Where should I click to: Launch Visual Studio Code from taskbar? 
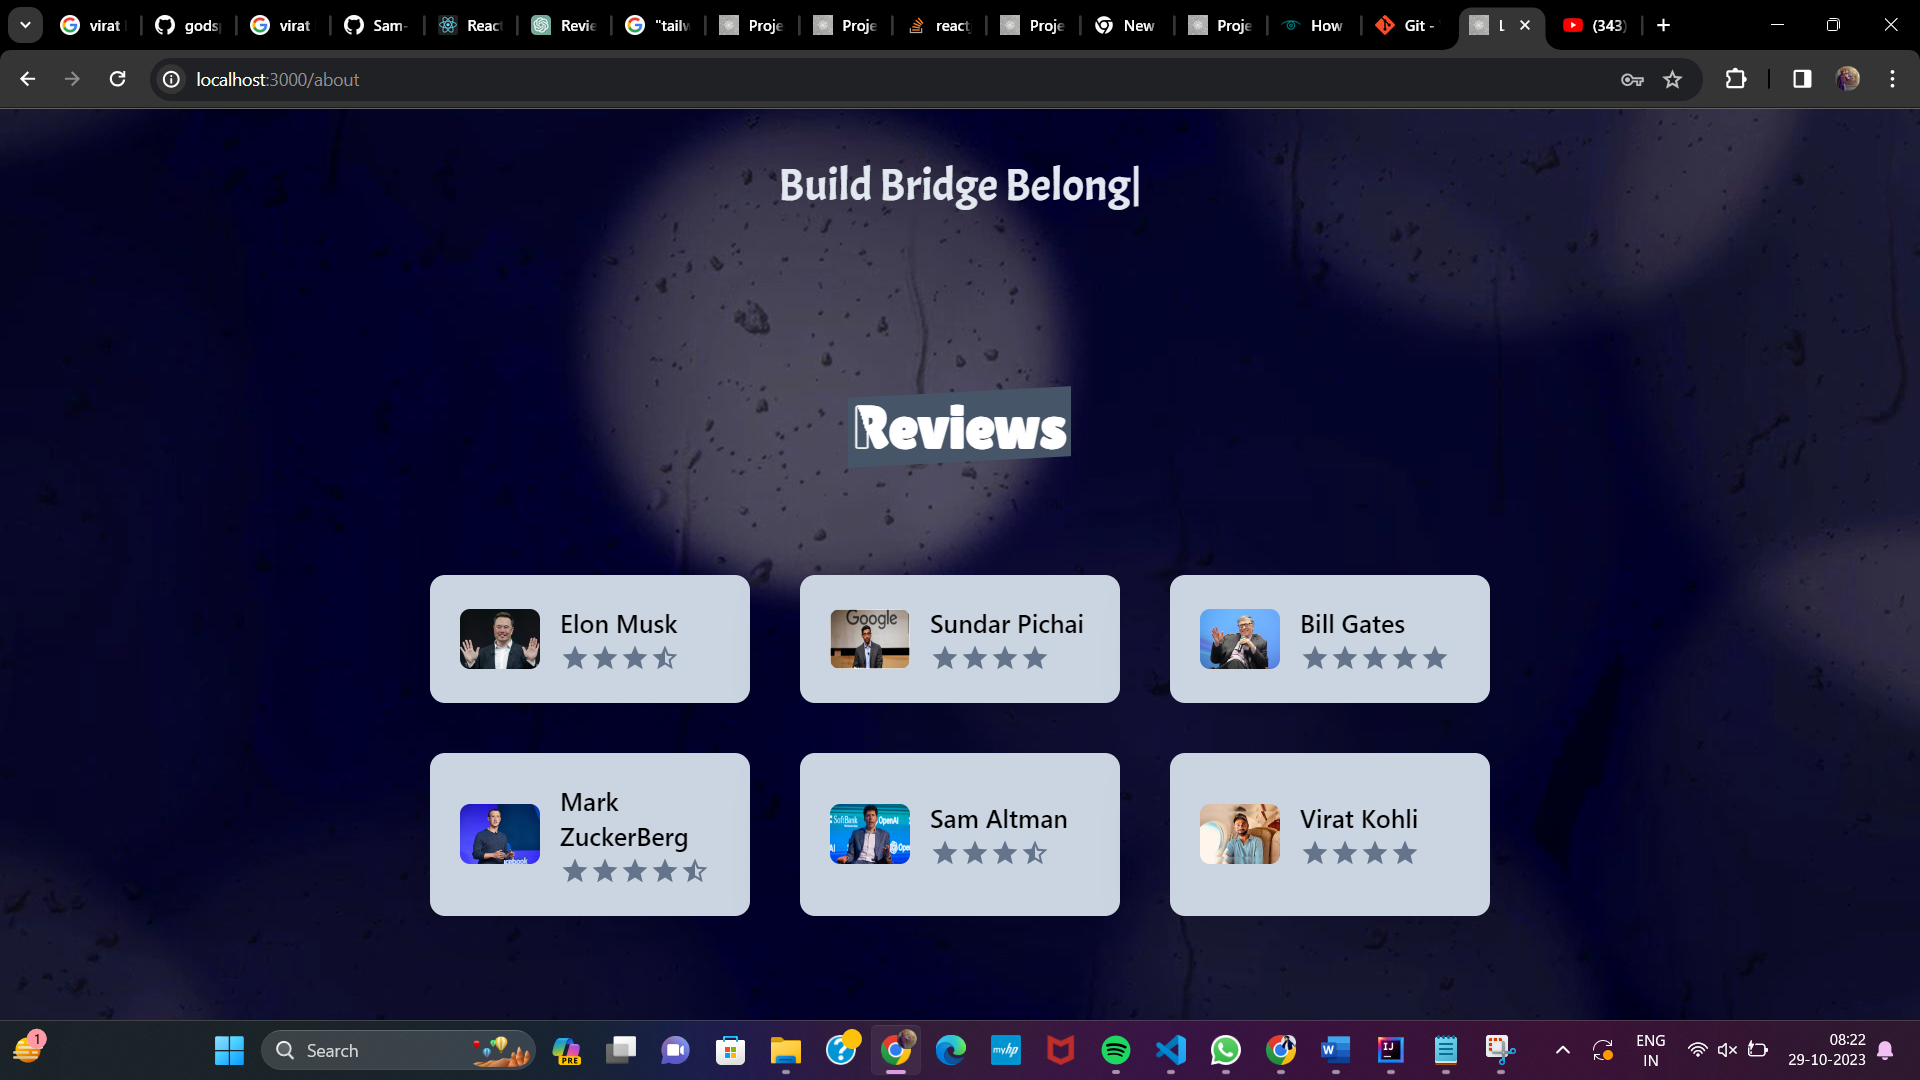(x=1170, y=1050)
